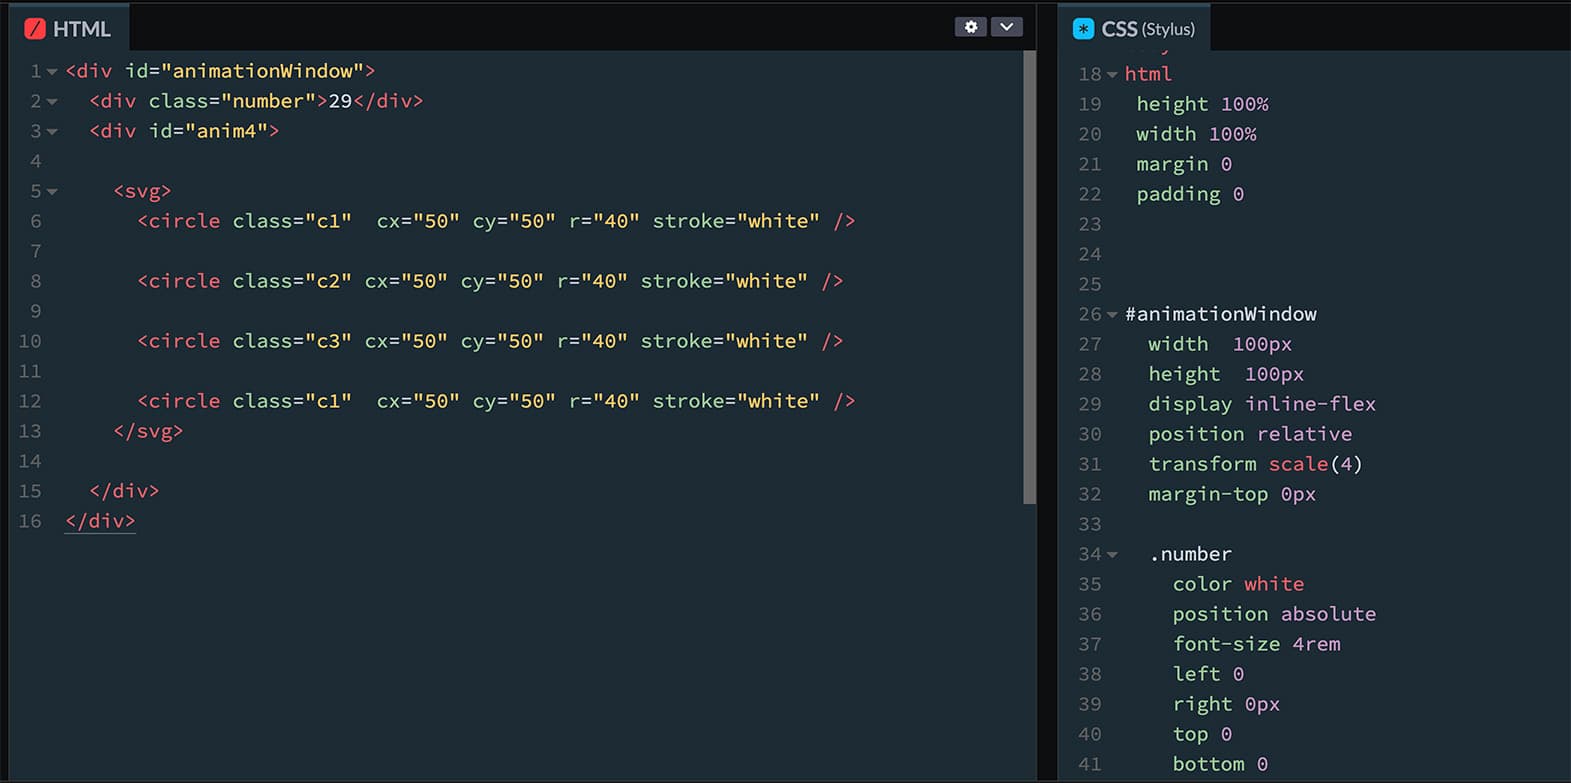Collapse HTML line 1 fold arrow
1571x783 pixels.
pyautogui.click(x=52, y=72)
